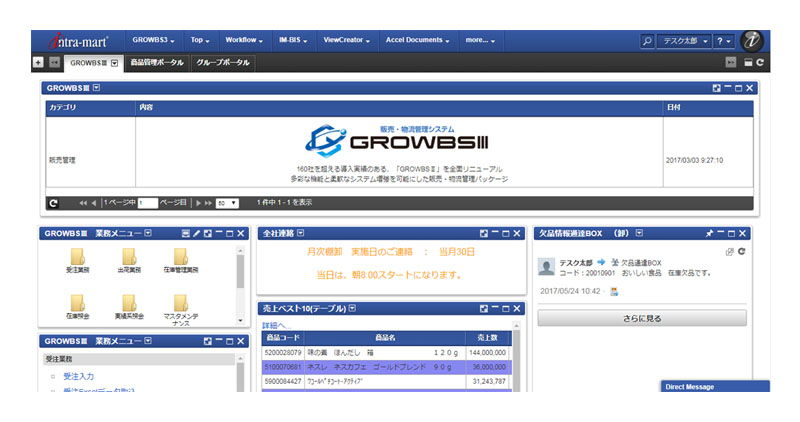Viewport: 800px width, 422px height.
Task: Click the attachment icon after 2017/05/24 10:42
Action: point(614,292)
